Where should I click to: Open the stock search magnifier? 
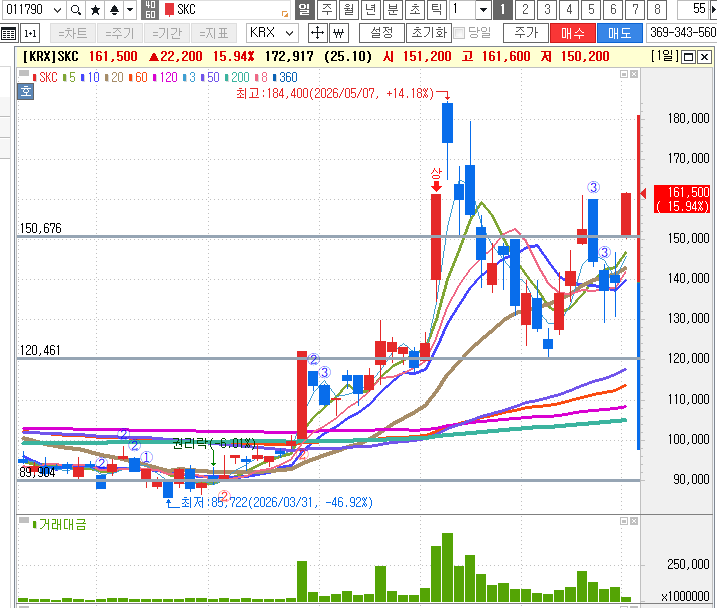[76, 10]
